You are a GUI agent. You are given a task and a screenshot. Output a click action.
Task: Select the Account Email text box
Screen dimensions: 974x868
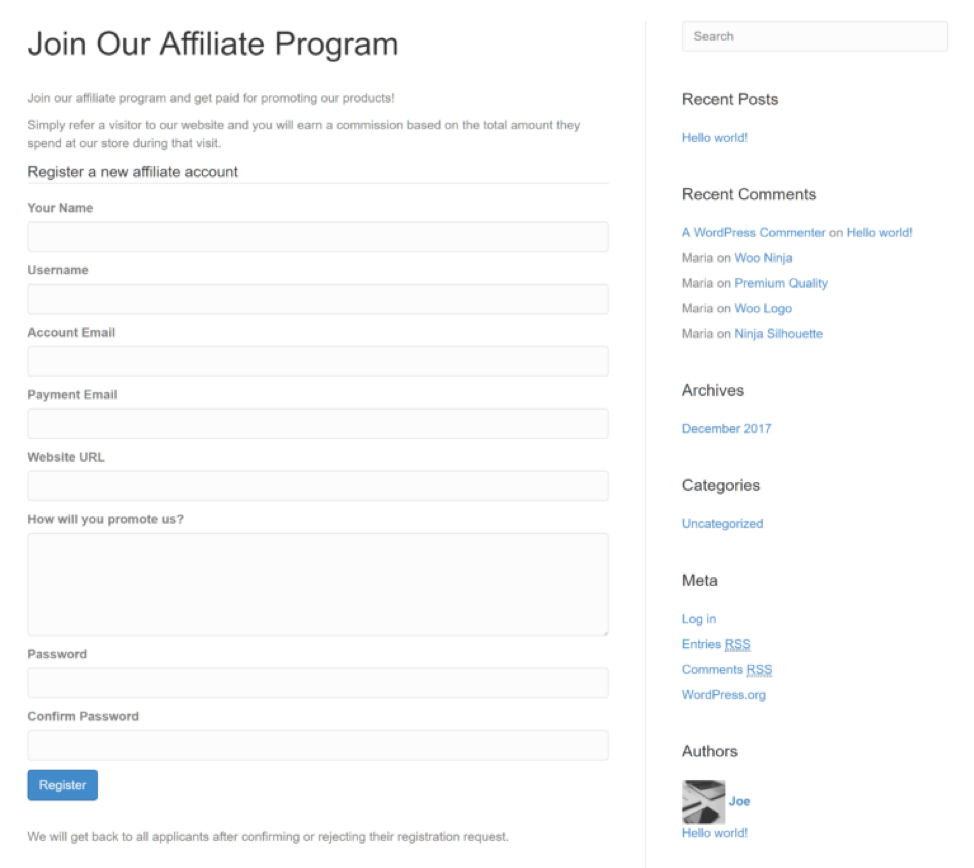tap(318, 361)
